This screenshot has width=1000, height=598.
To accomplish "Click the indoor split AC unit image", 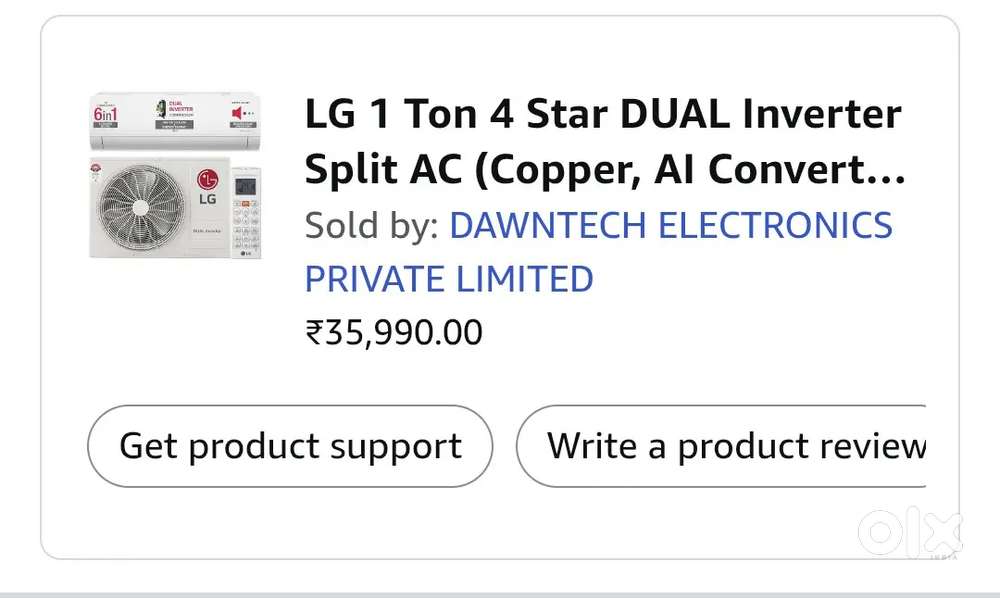I will 177,123.
